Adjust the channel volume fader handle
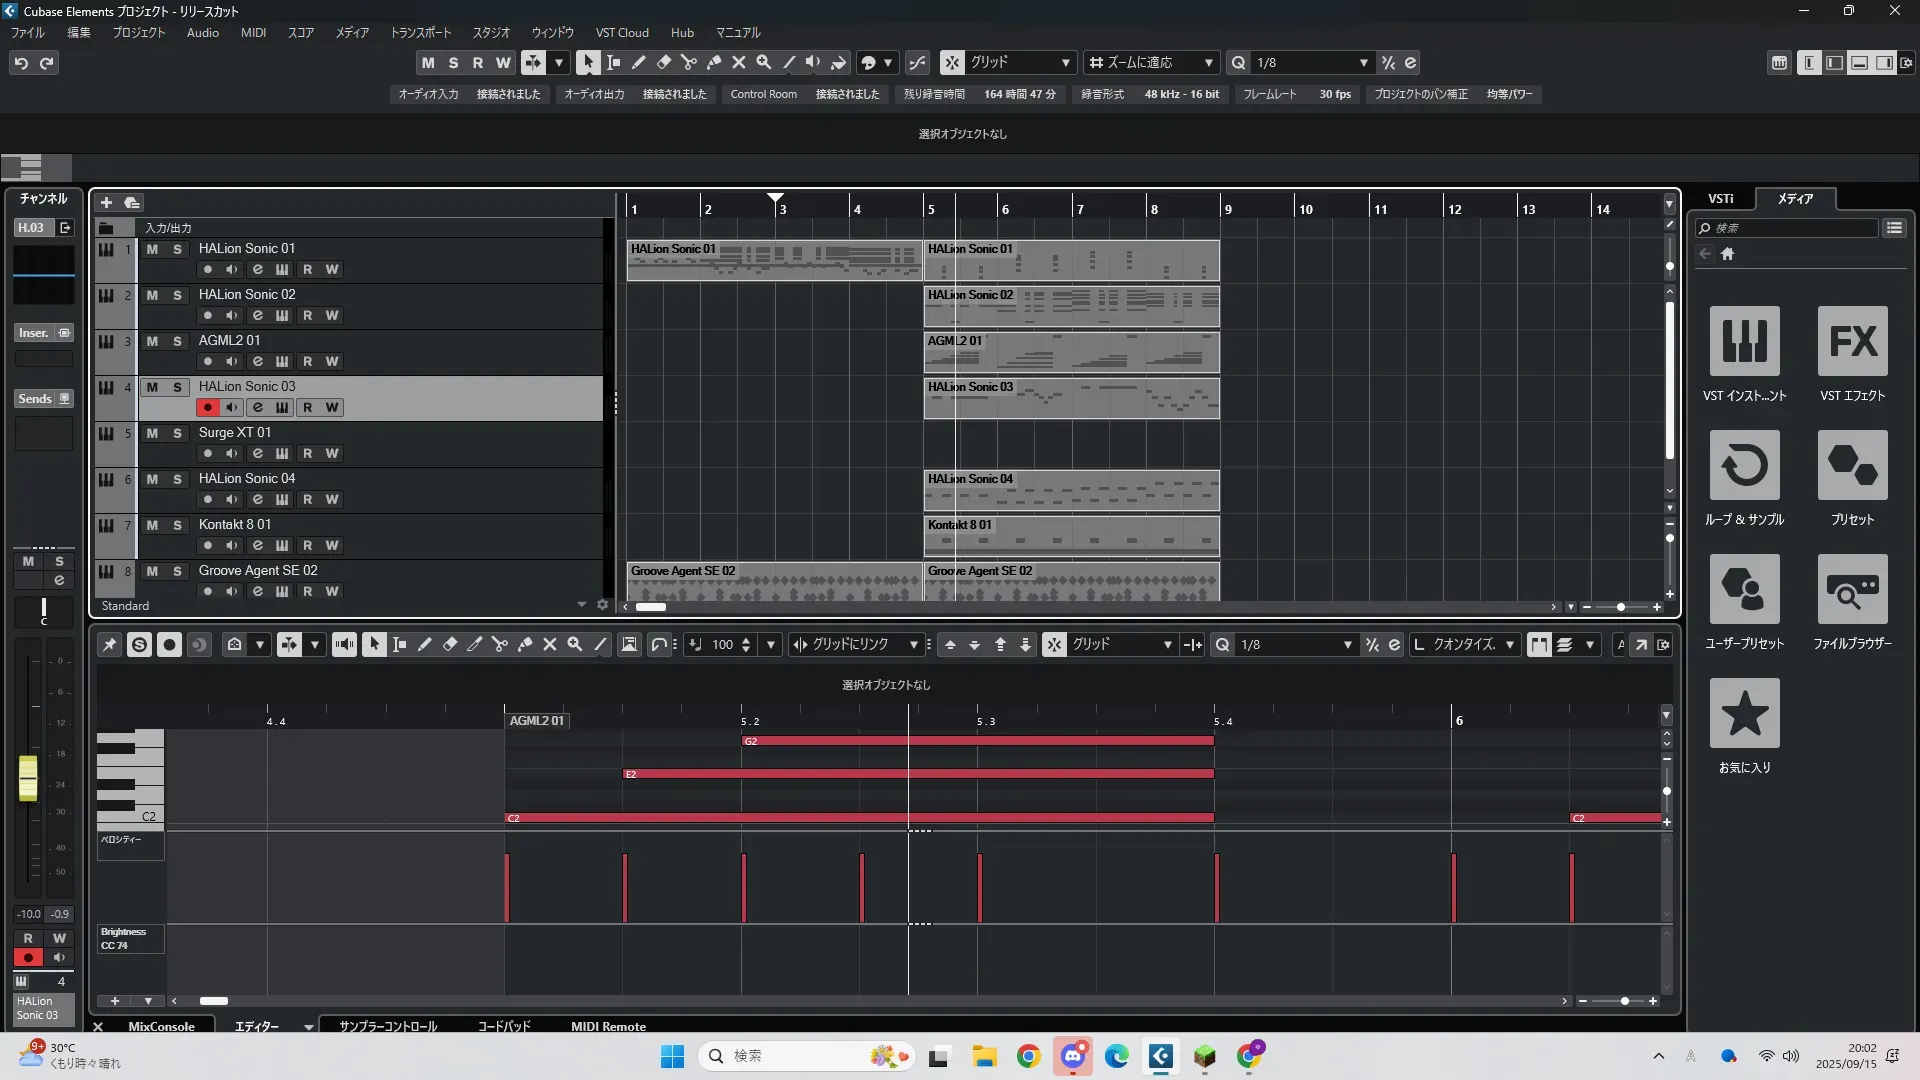This screenshot has height=1080, width=1920. coord(28,778)
